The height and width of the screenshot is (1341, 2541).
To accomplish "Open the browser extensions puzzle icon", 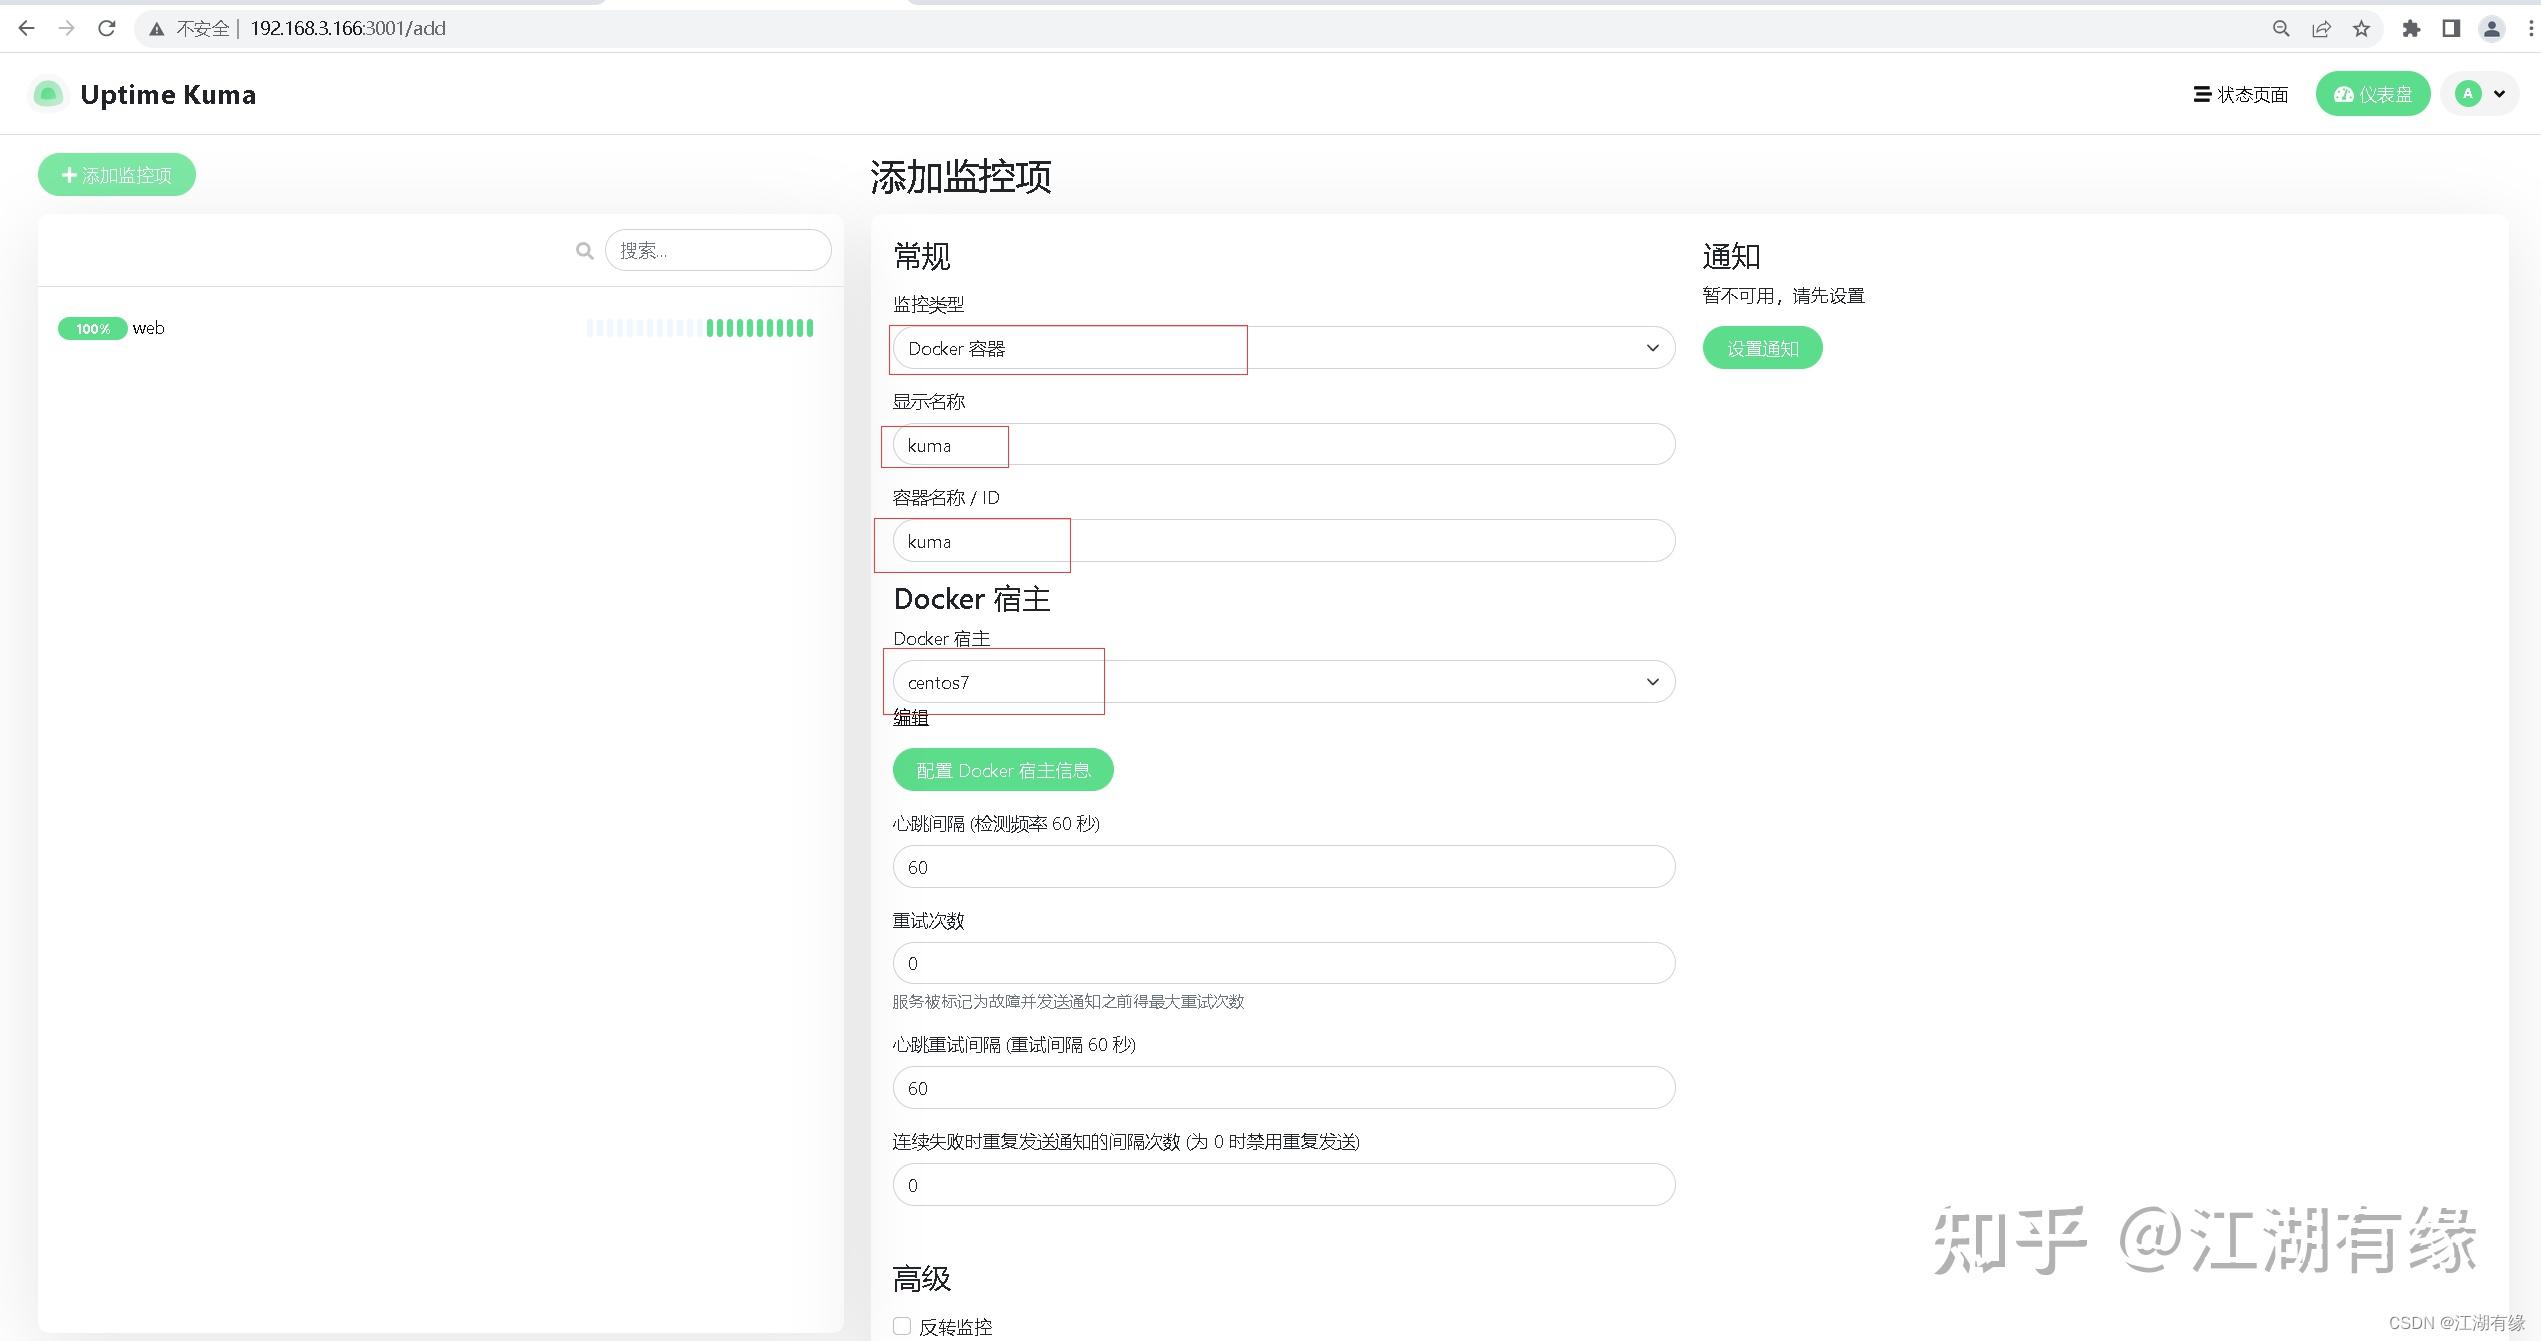I will pos(2411,28).
